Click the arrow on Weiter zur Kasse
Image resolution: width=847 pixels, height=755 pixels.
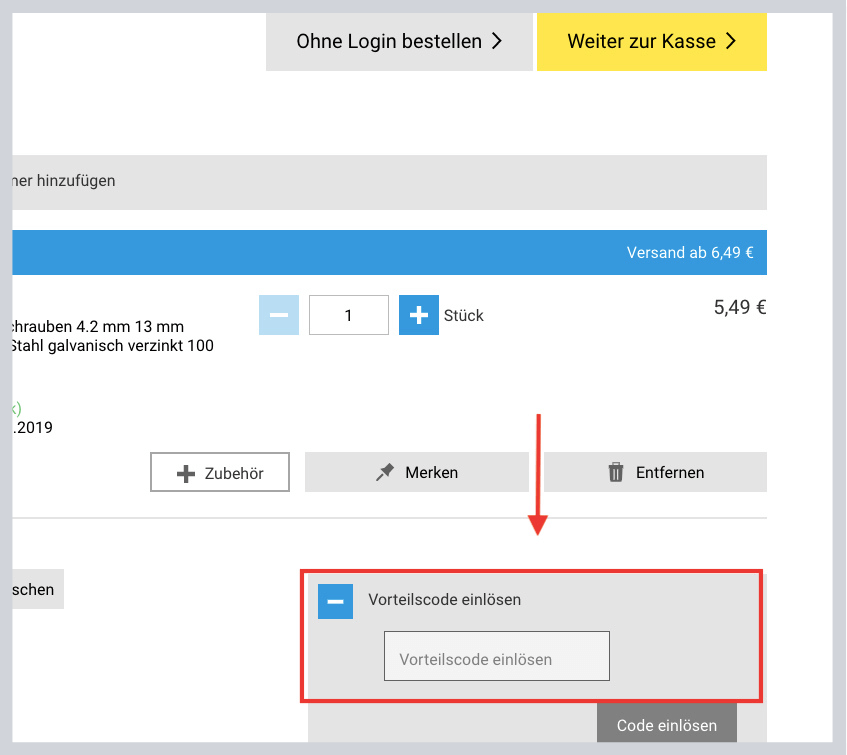click(731, 41)
